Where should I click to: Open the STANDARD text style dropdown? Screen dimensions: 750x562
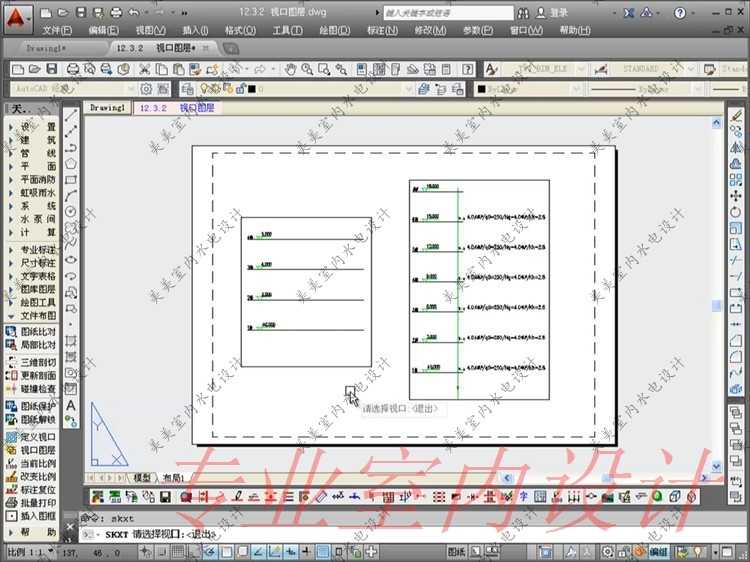[x=646, y=69]
